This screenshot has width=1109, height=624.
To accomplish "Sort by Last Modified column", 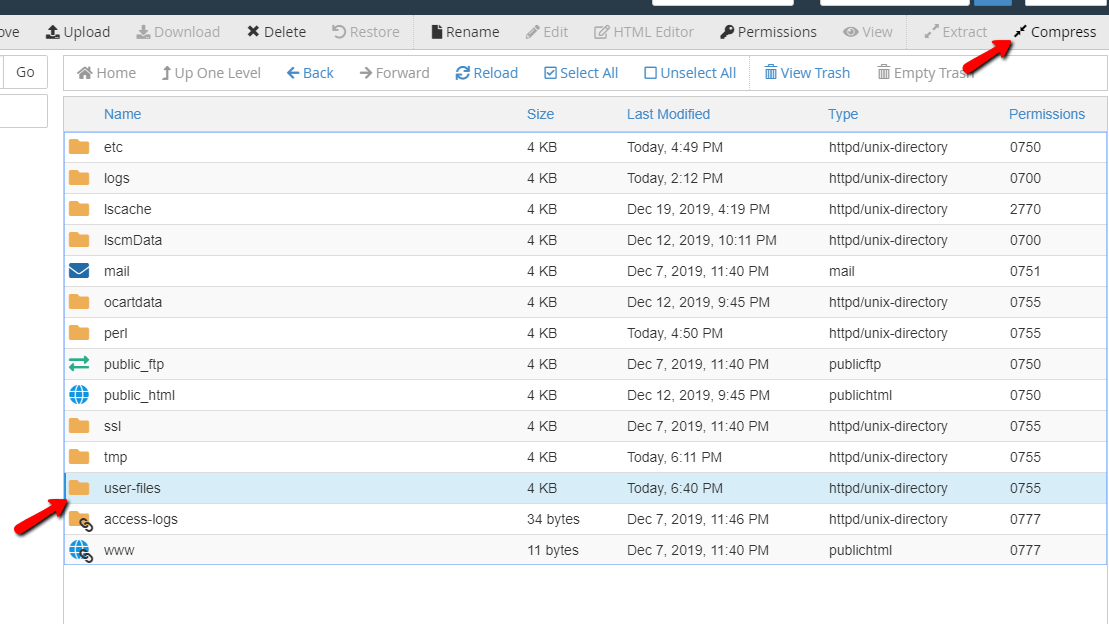I will click(668, 114).
